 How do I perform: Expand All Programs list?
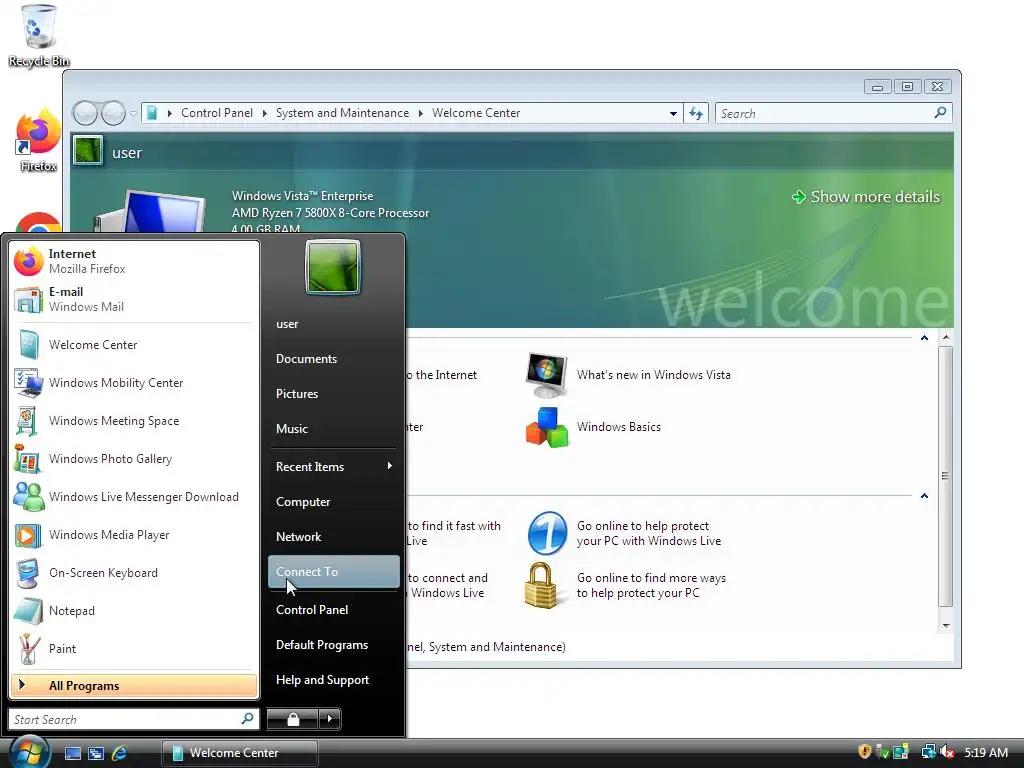pos(134,686)
